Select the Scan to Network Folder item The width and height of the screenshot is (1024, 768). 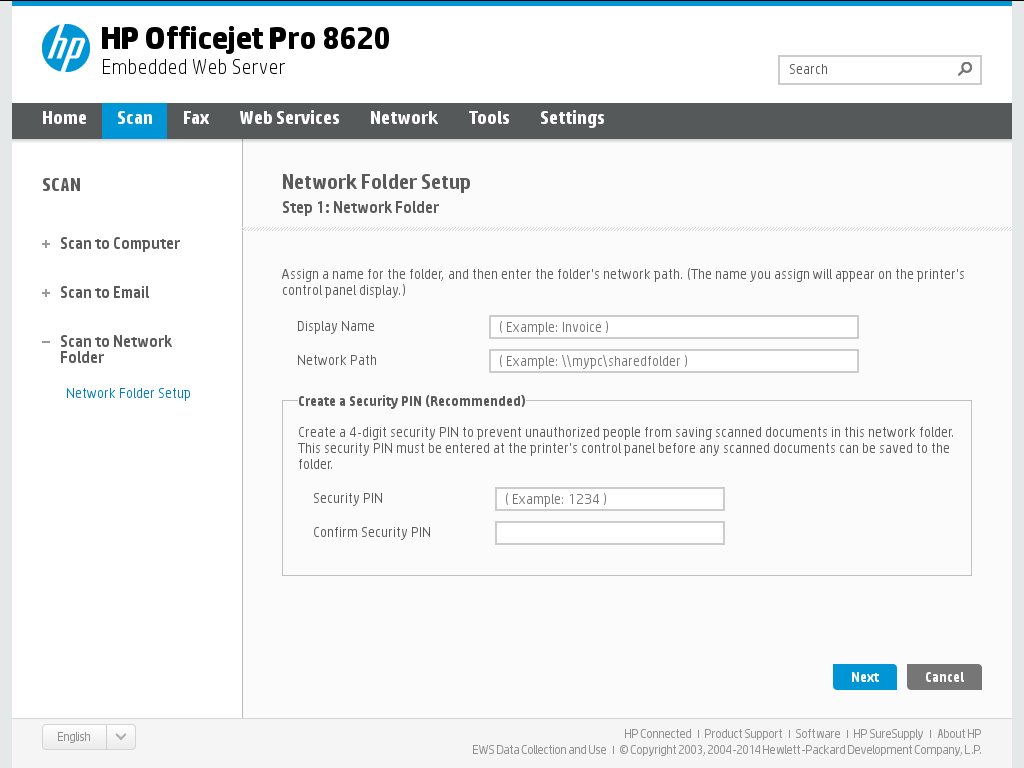pyautogui.click(x=116, y=349)
